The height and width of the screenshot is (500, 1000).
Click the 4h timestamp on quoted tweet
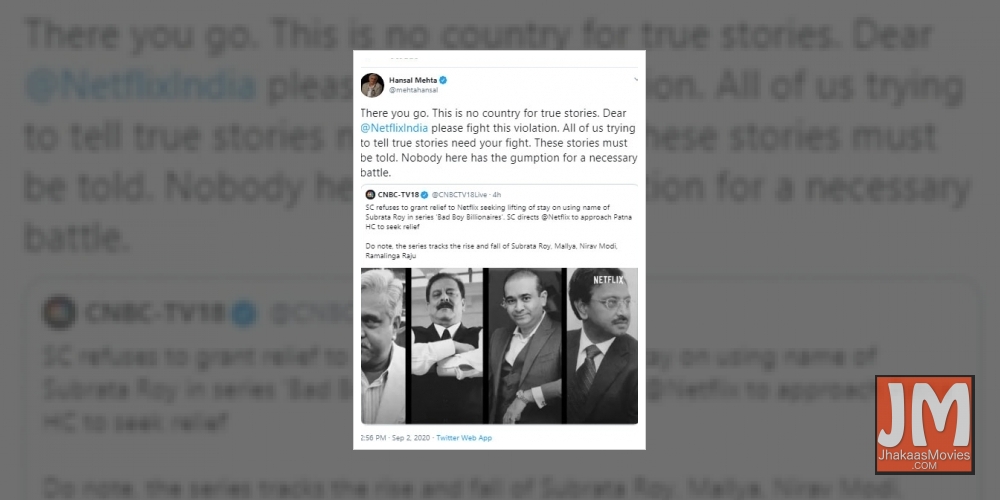tap(497, 195)
